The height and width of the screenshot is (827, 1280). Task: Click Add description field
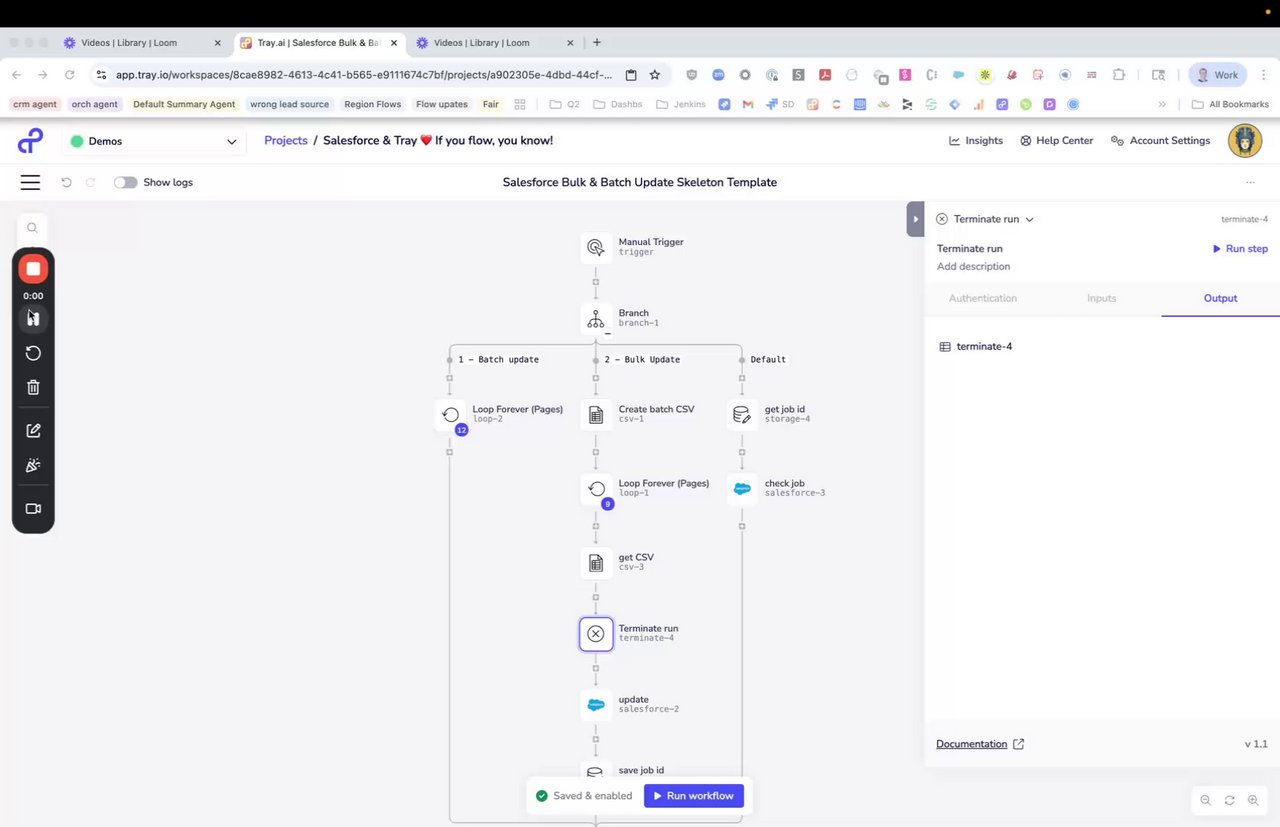pyautogui.click(x=973, y=266)
